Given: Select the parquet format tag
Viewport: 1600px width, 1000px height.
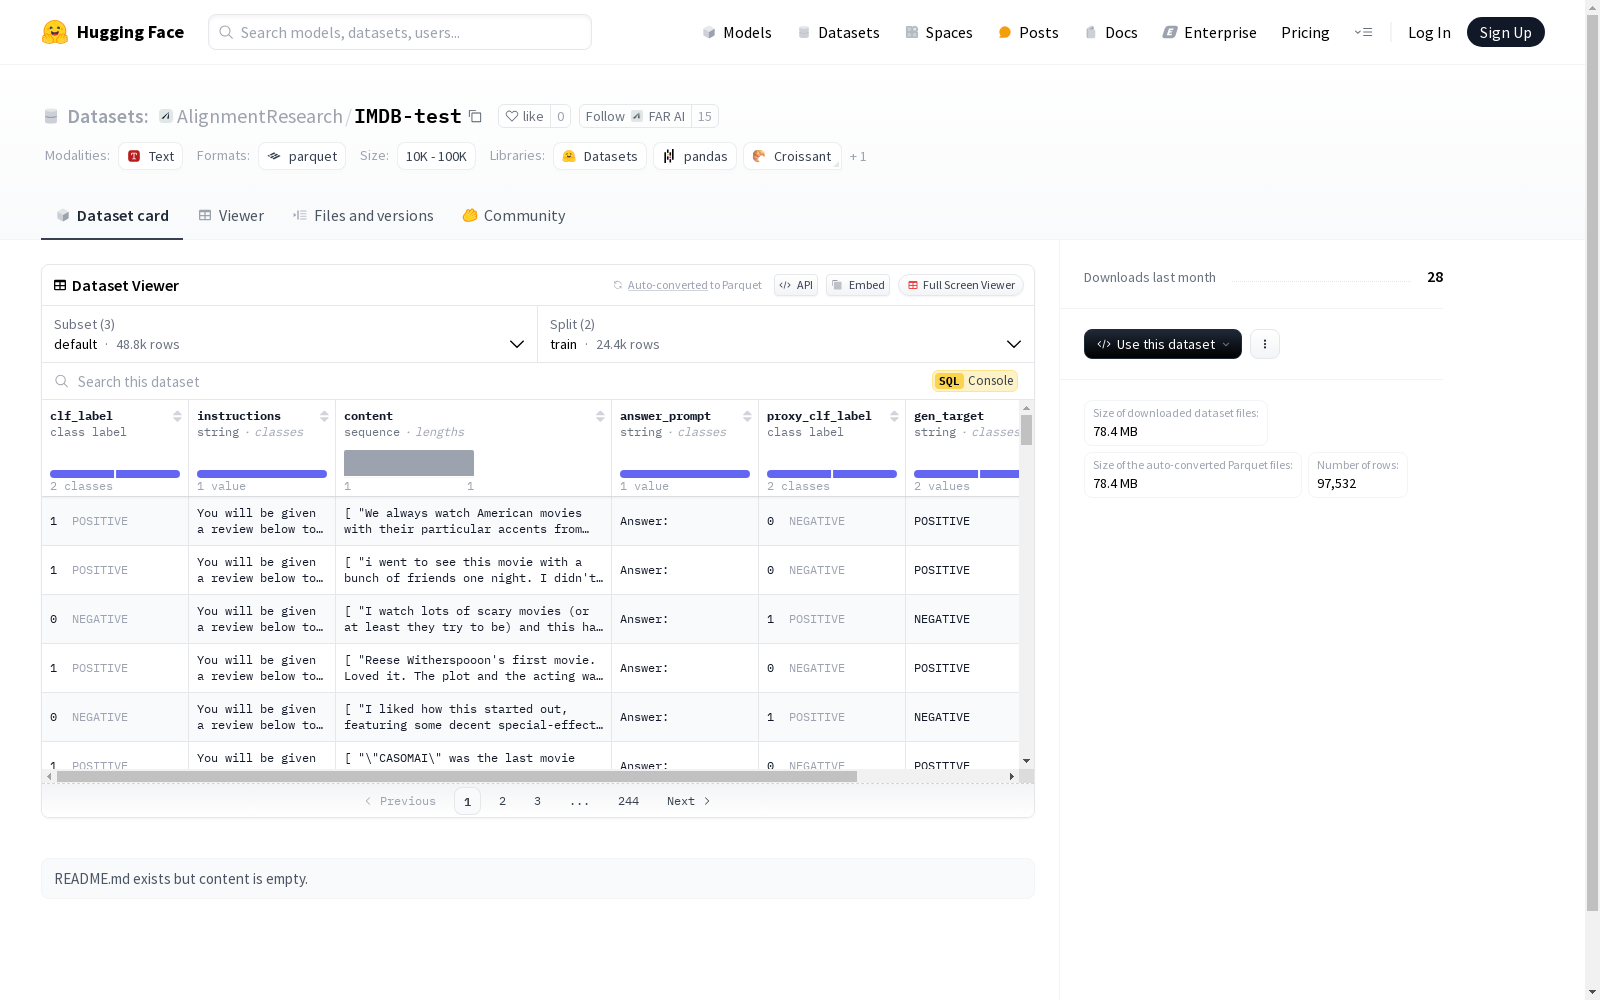Looking at the screenshot, I should coord(302,156).
